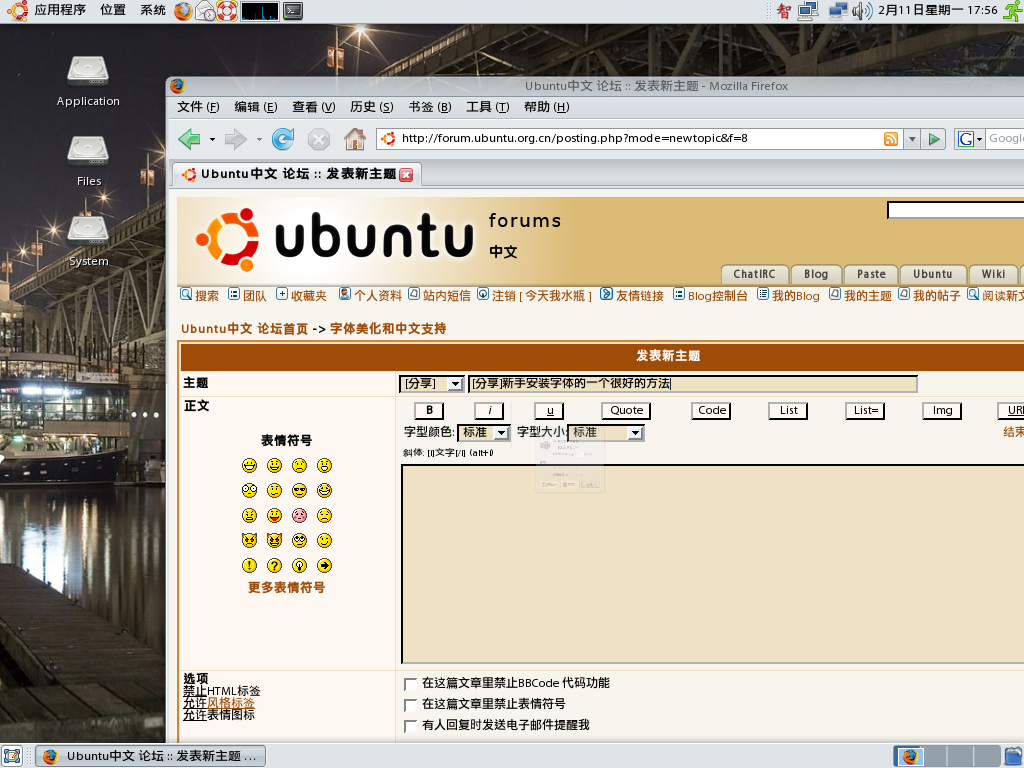The height and width of the screenshot is (768, 1024).
Task: Click the show desktop button
Action: coord(12,756)
